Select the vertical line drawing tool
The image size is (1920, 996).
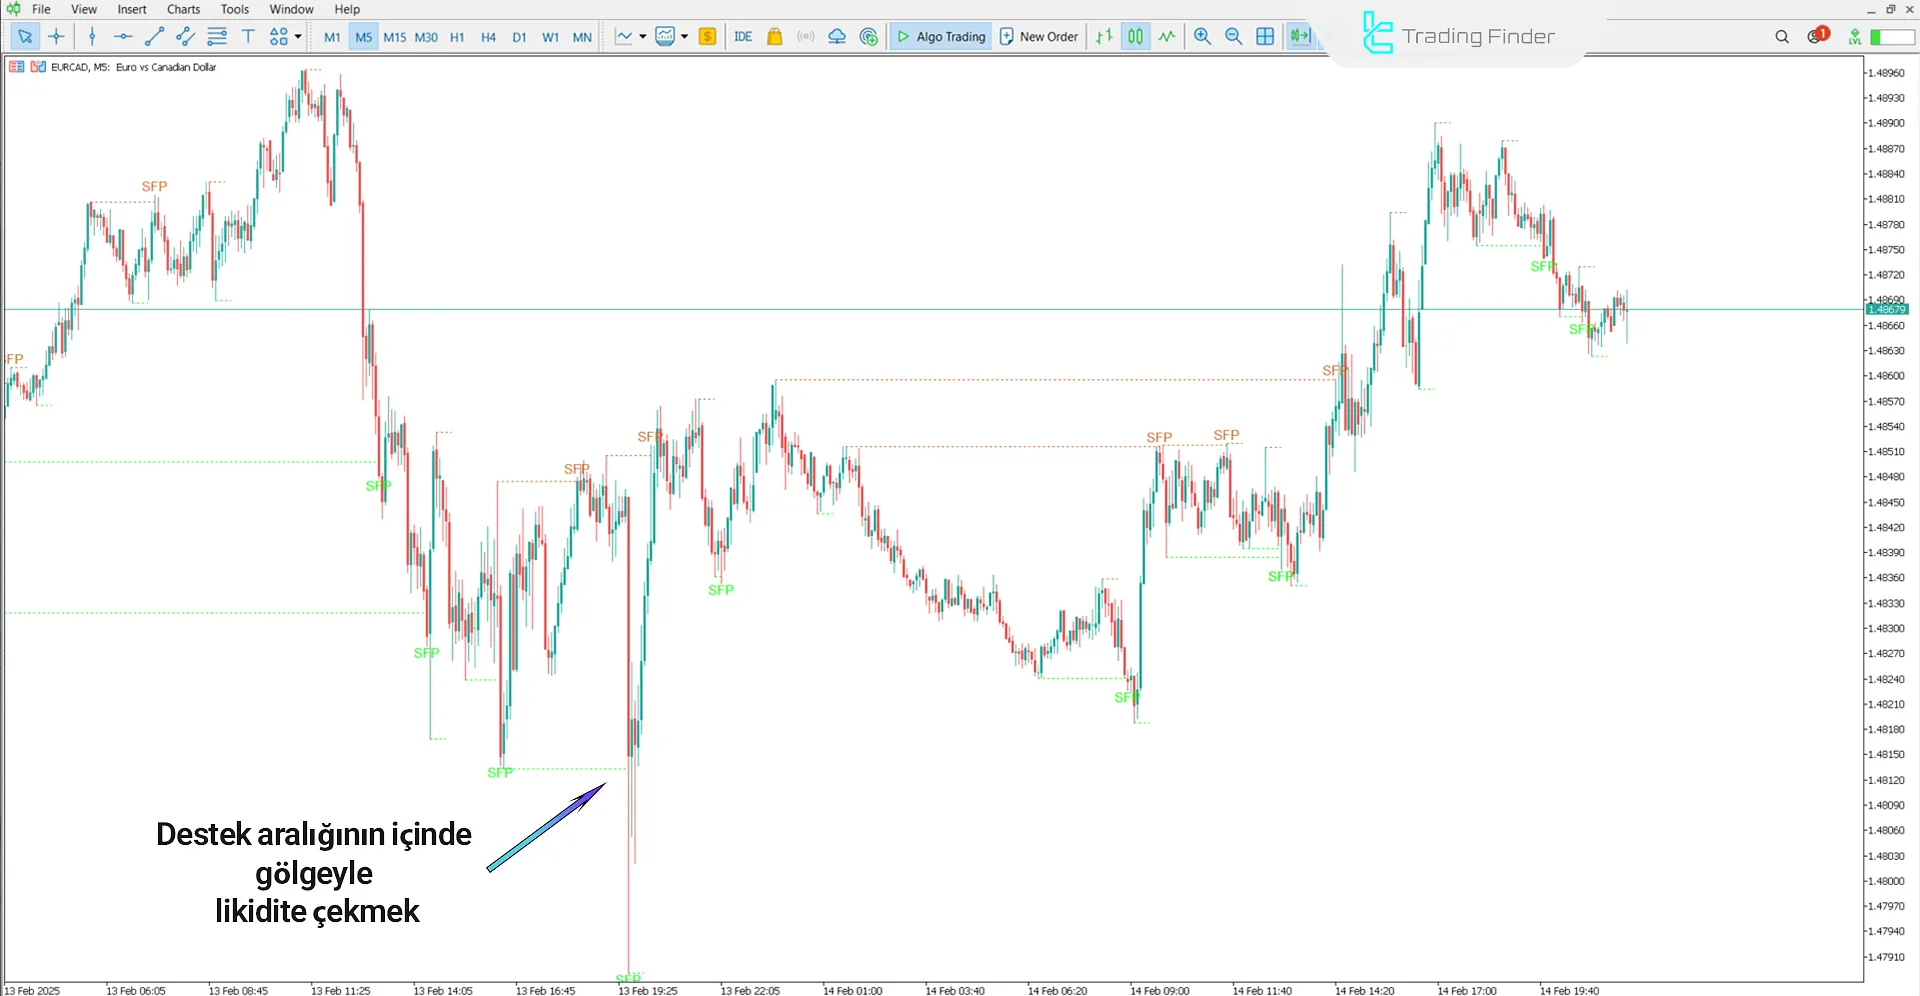[x=92, y=37]
